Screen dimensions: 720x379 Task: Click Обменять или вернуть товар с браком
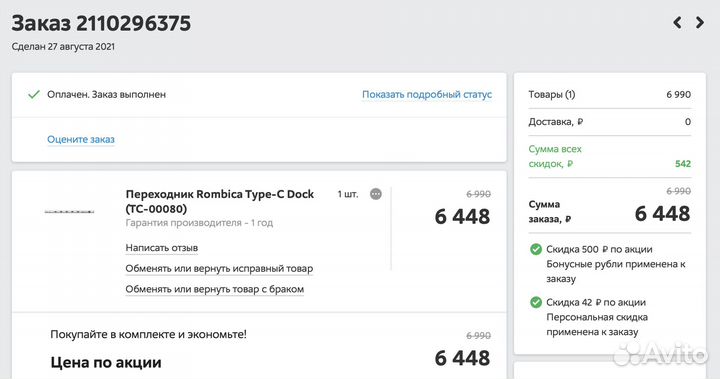click(x=214, y=289)
